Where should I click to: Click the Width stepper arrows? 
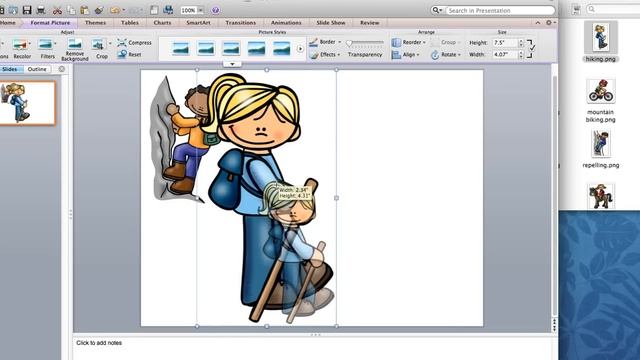[521, 54]
